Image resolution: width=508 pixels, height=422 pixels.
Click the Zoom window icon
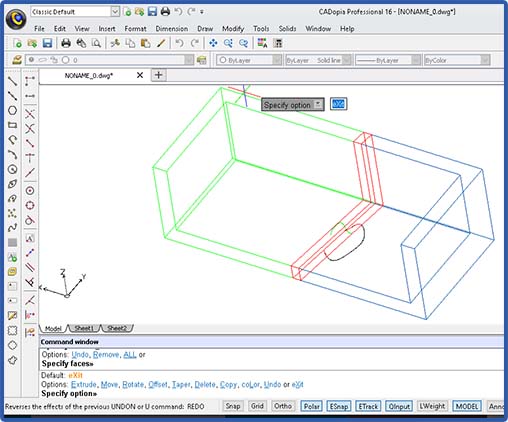[x=228, y=43]
